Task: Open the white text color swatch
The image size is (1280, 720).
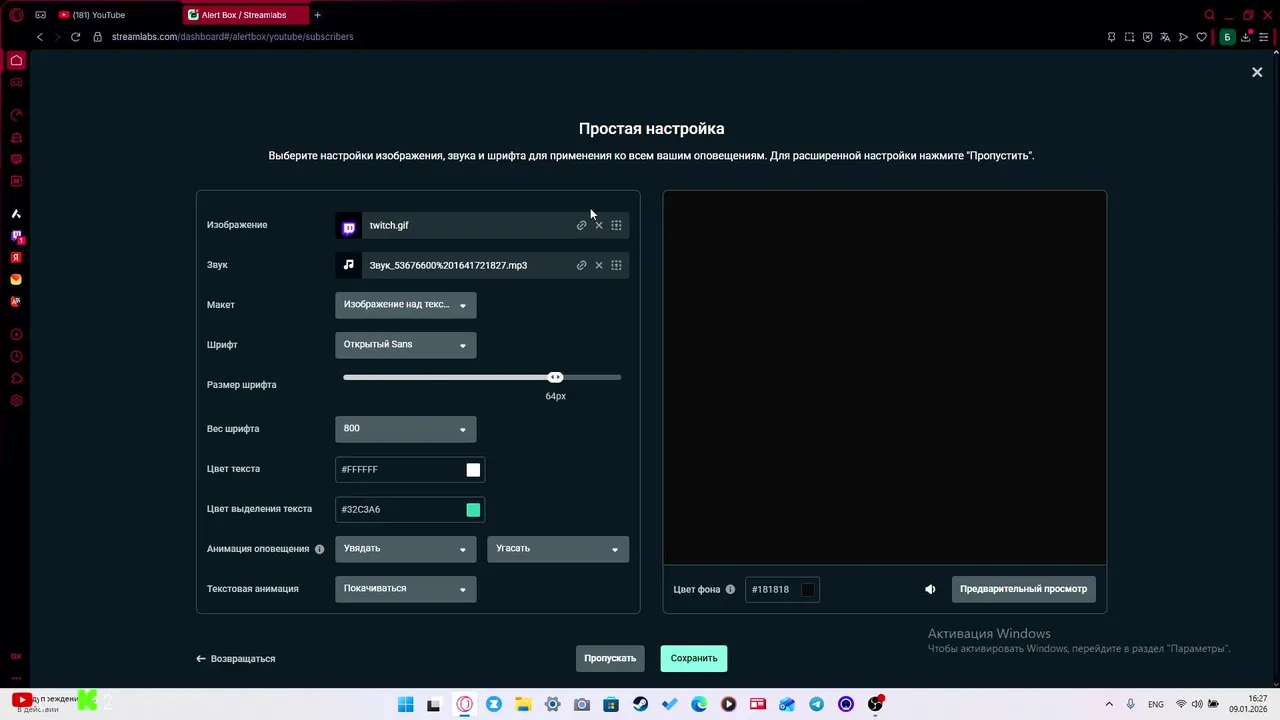Action: pos(473,469)
